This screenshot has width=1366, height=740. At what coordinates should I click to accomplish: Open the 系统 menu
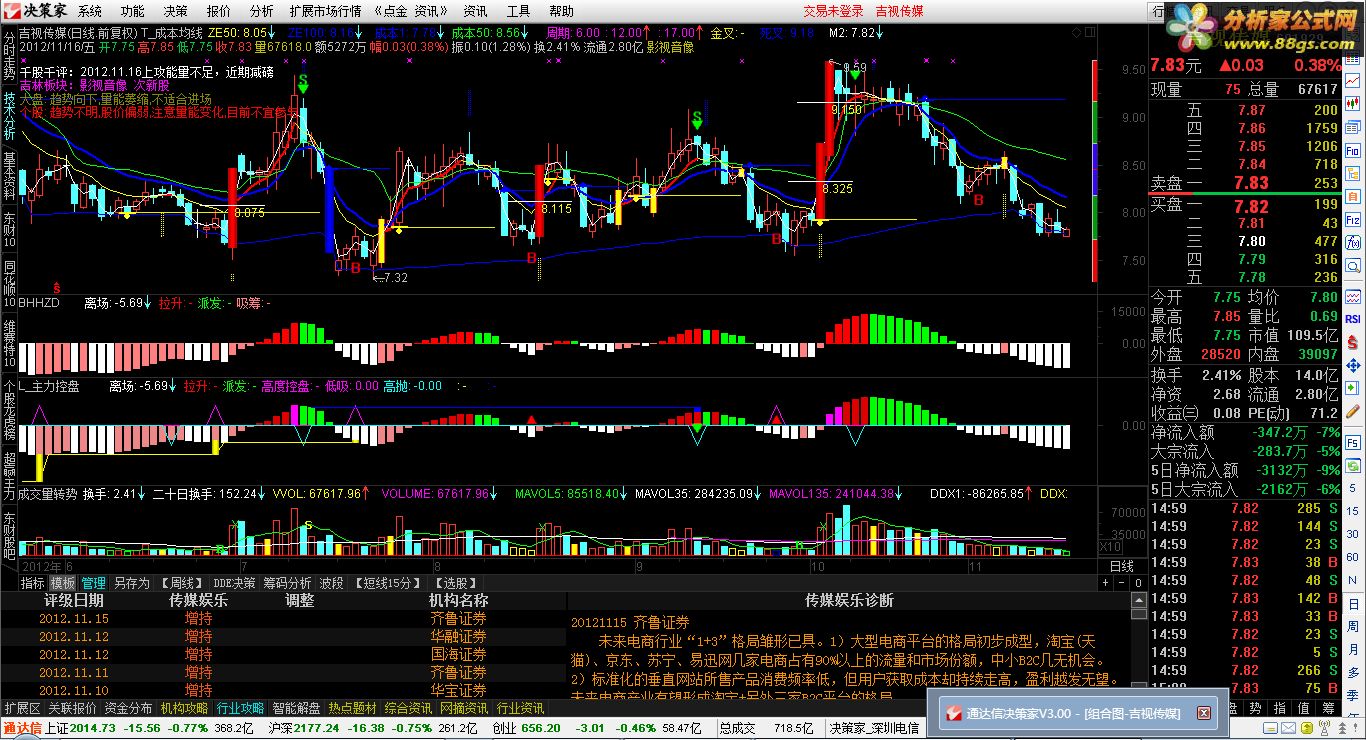[x=90, y=11]
